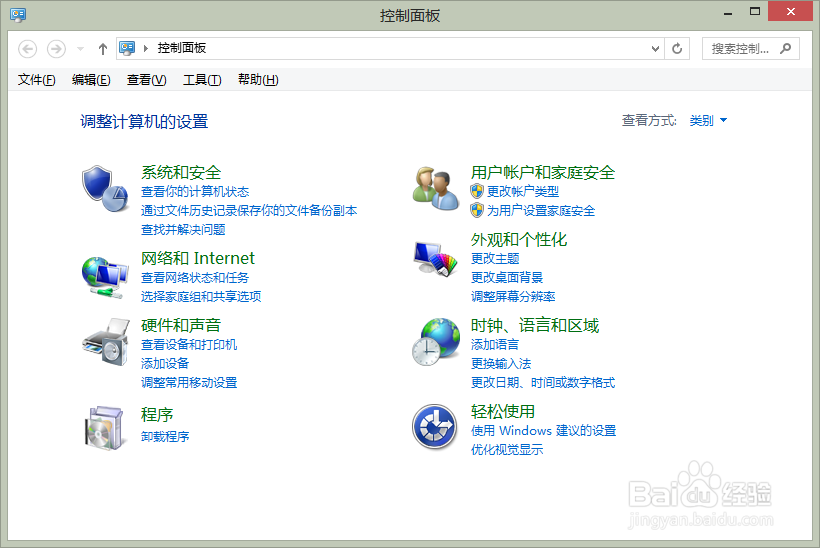Open 用户帐户和家庭安全 heading
The height and width of the screenshot is (548, 820).
pyautogui.click(x=543, y=173)
